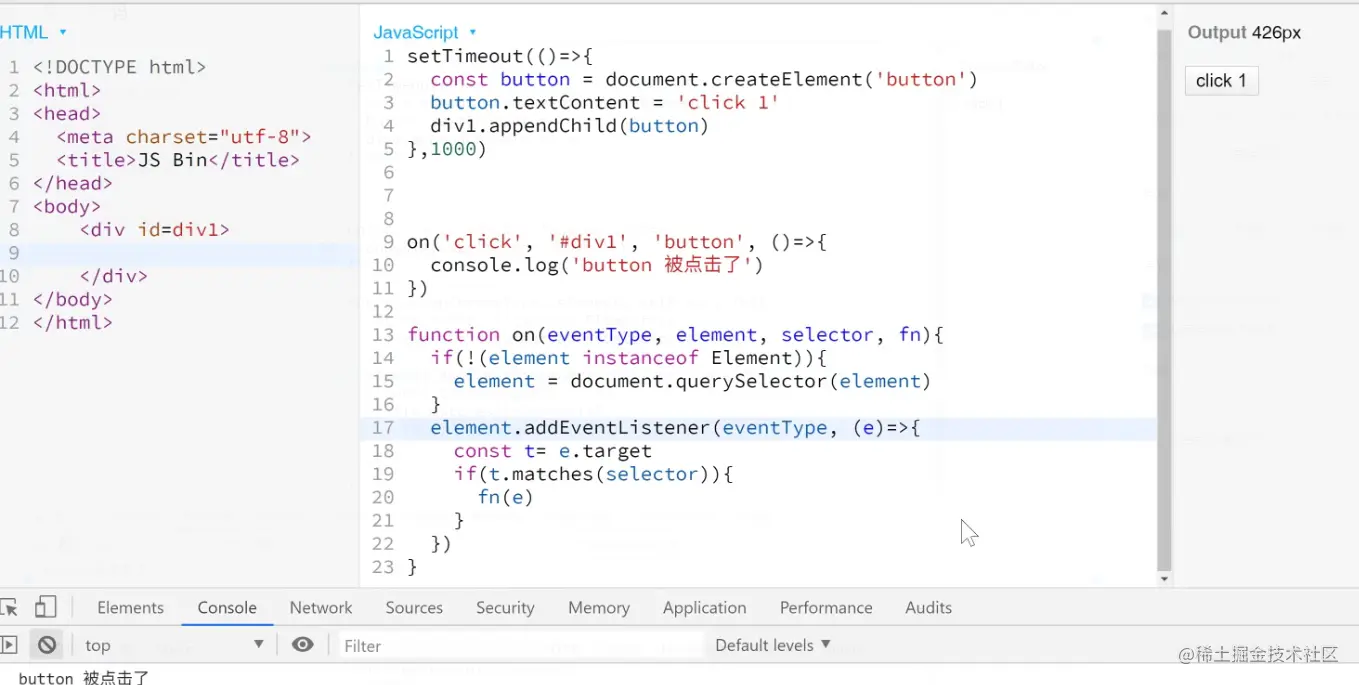This screenshot has height=685, width=1359.
Task: Click 'if(t.matches(selector)){' line
Action: click(x=593, y=474)
